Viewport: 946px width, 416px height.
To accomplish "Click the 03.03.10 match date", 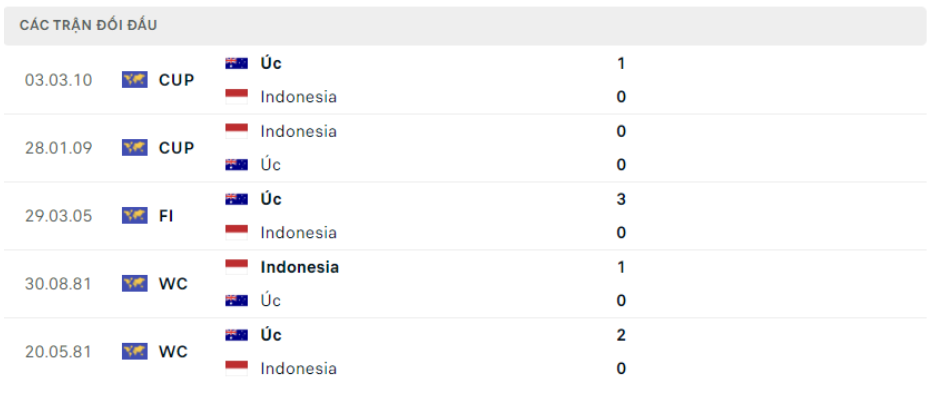I will (x=59, y=80).
